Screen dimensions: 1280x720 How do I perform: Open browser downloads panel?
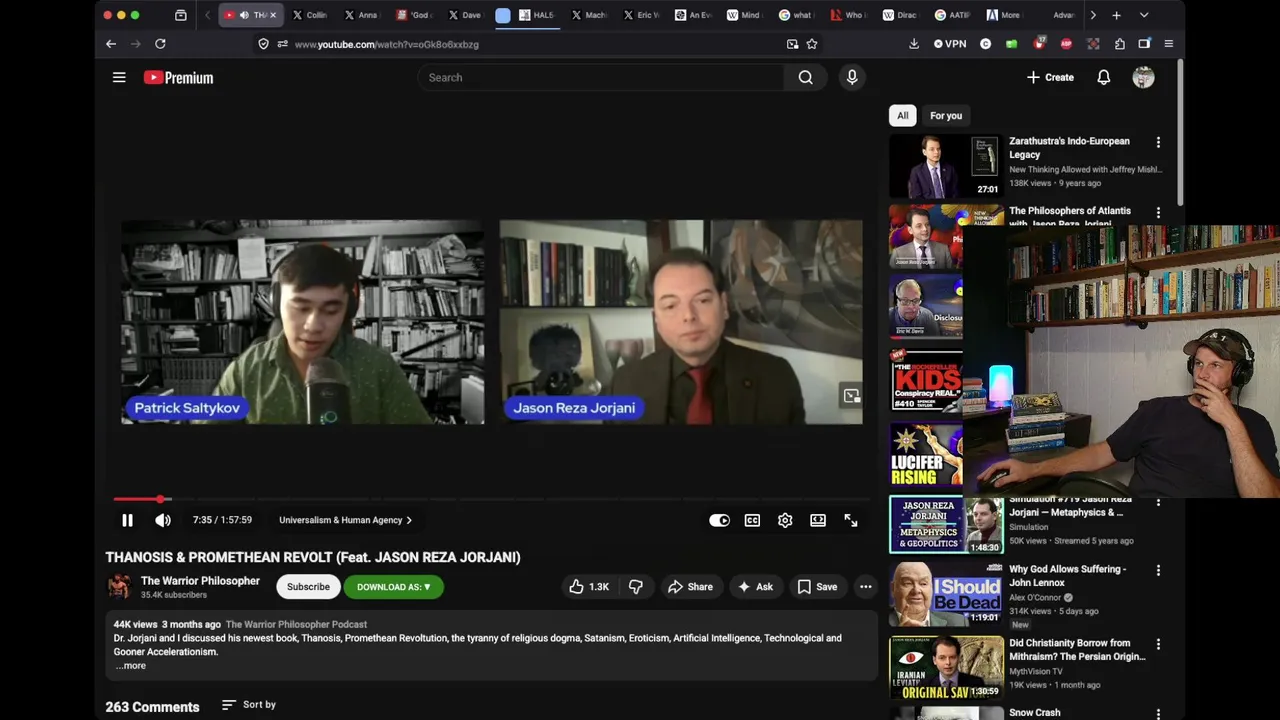[x=914, y=44]
